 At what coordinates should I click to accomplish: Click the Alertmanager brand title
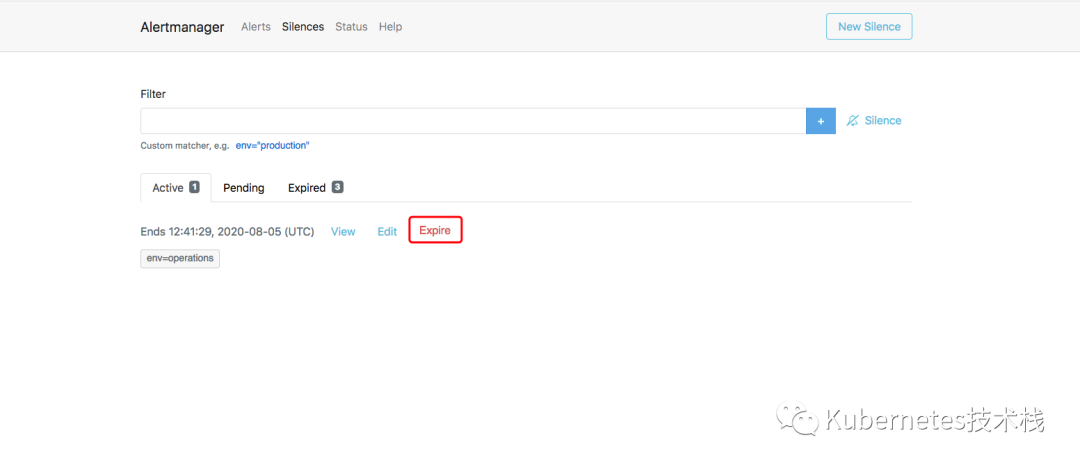point(182,27)
